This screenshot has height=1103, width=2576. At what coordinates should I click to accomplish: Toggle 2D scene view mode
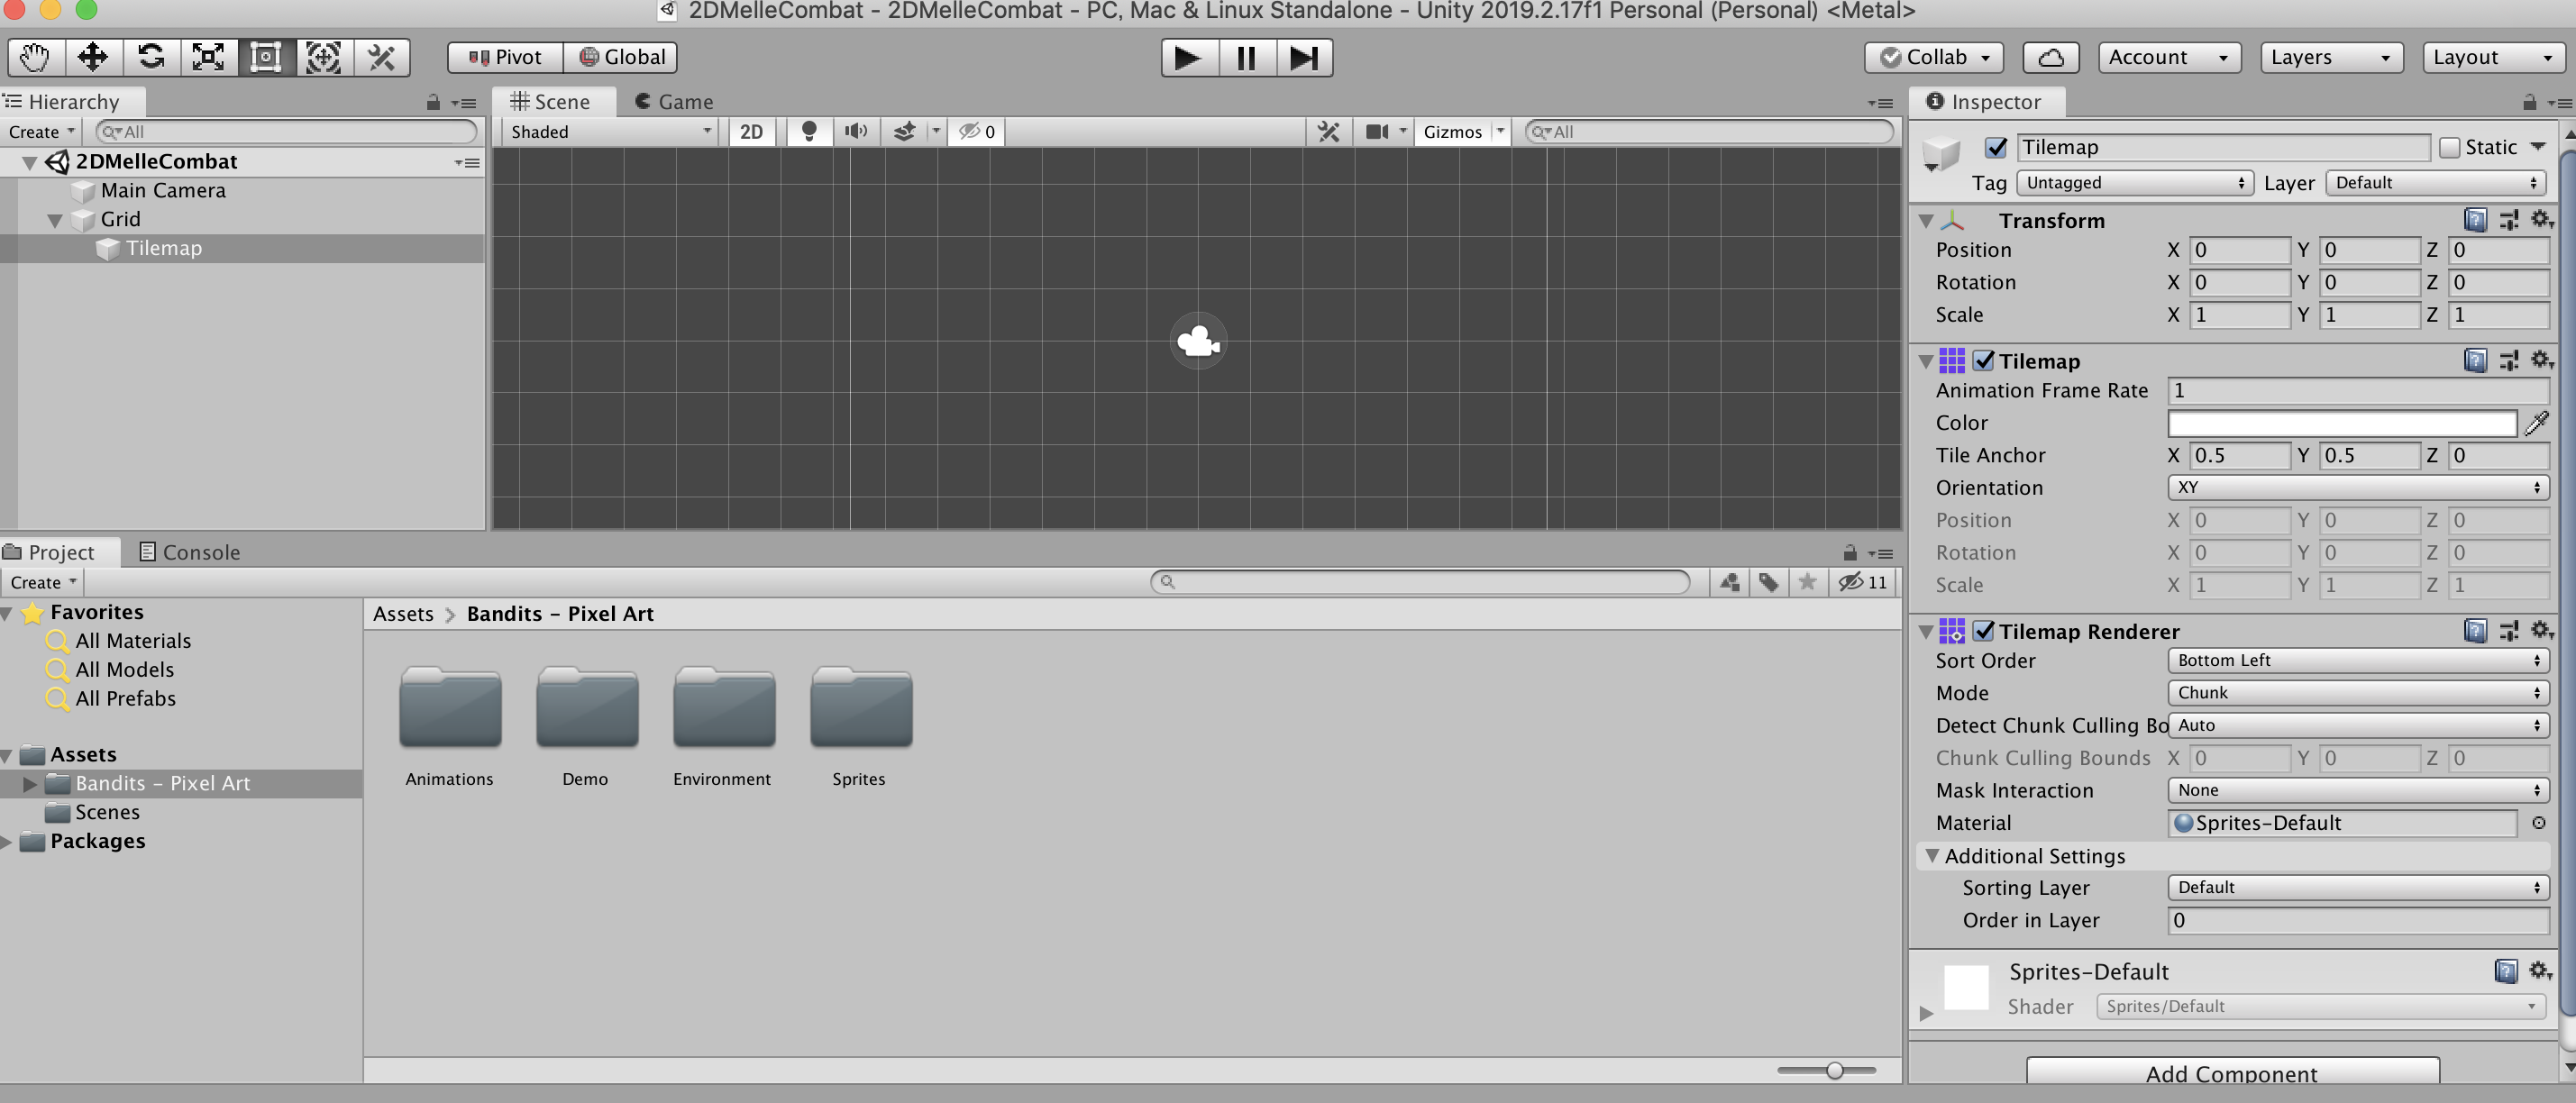(x=751, y=131)
